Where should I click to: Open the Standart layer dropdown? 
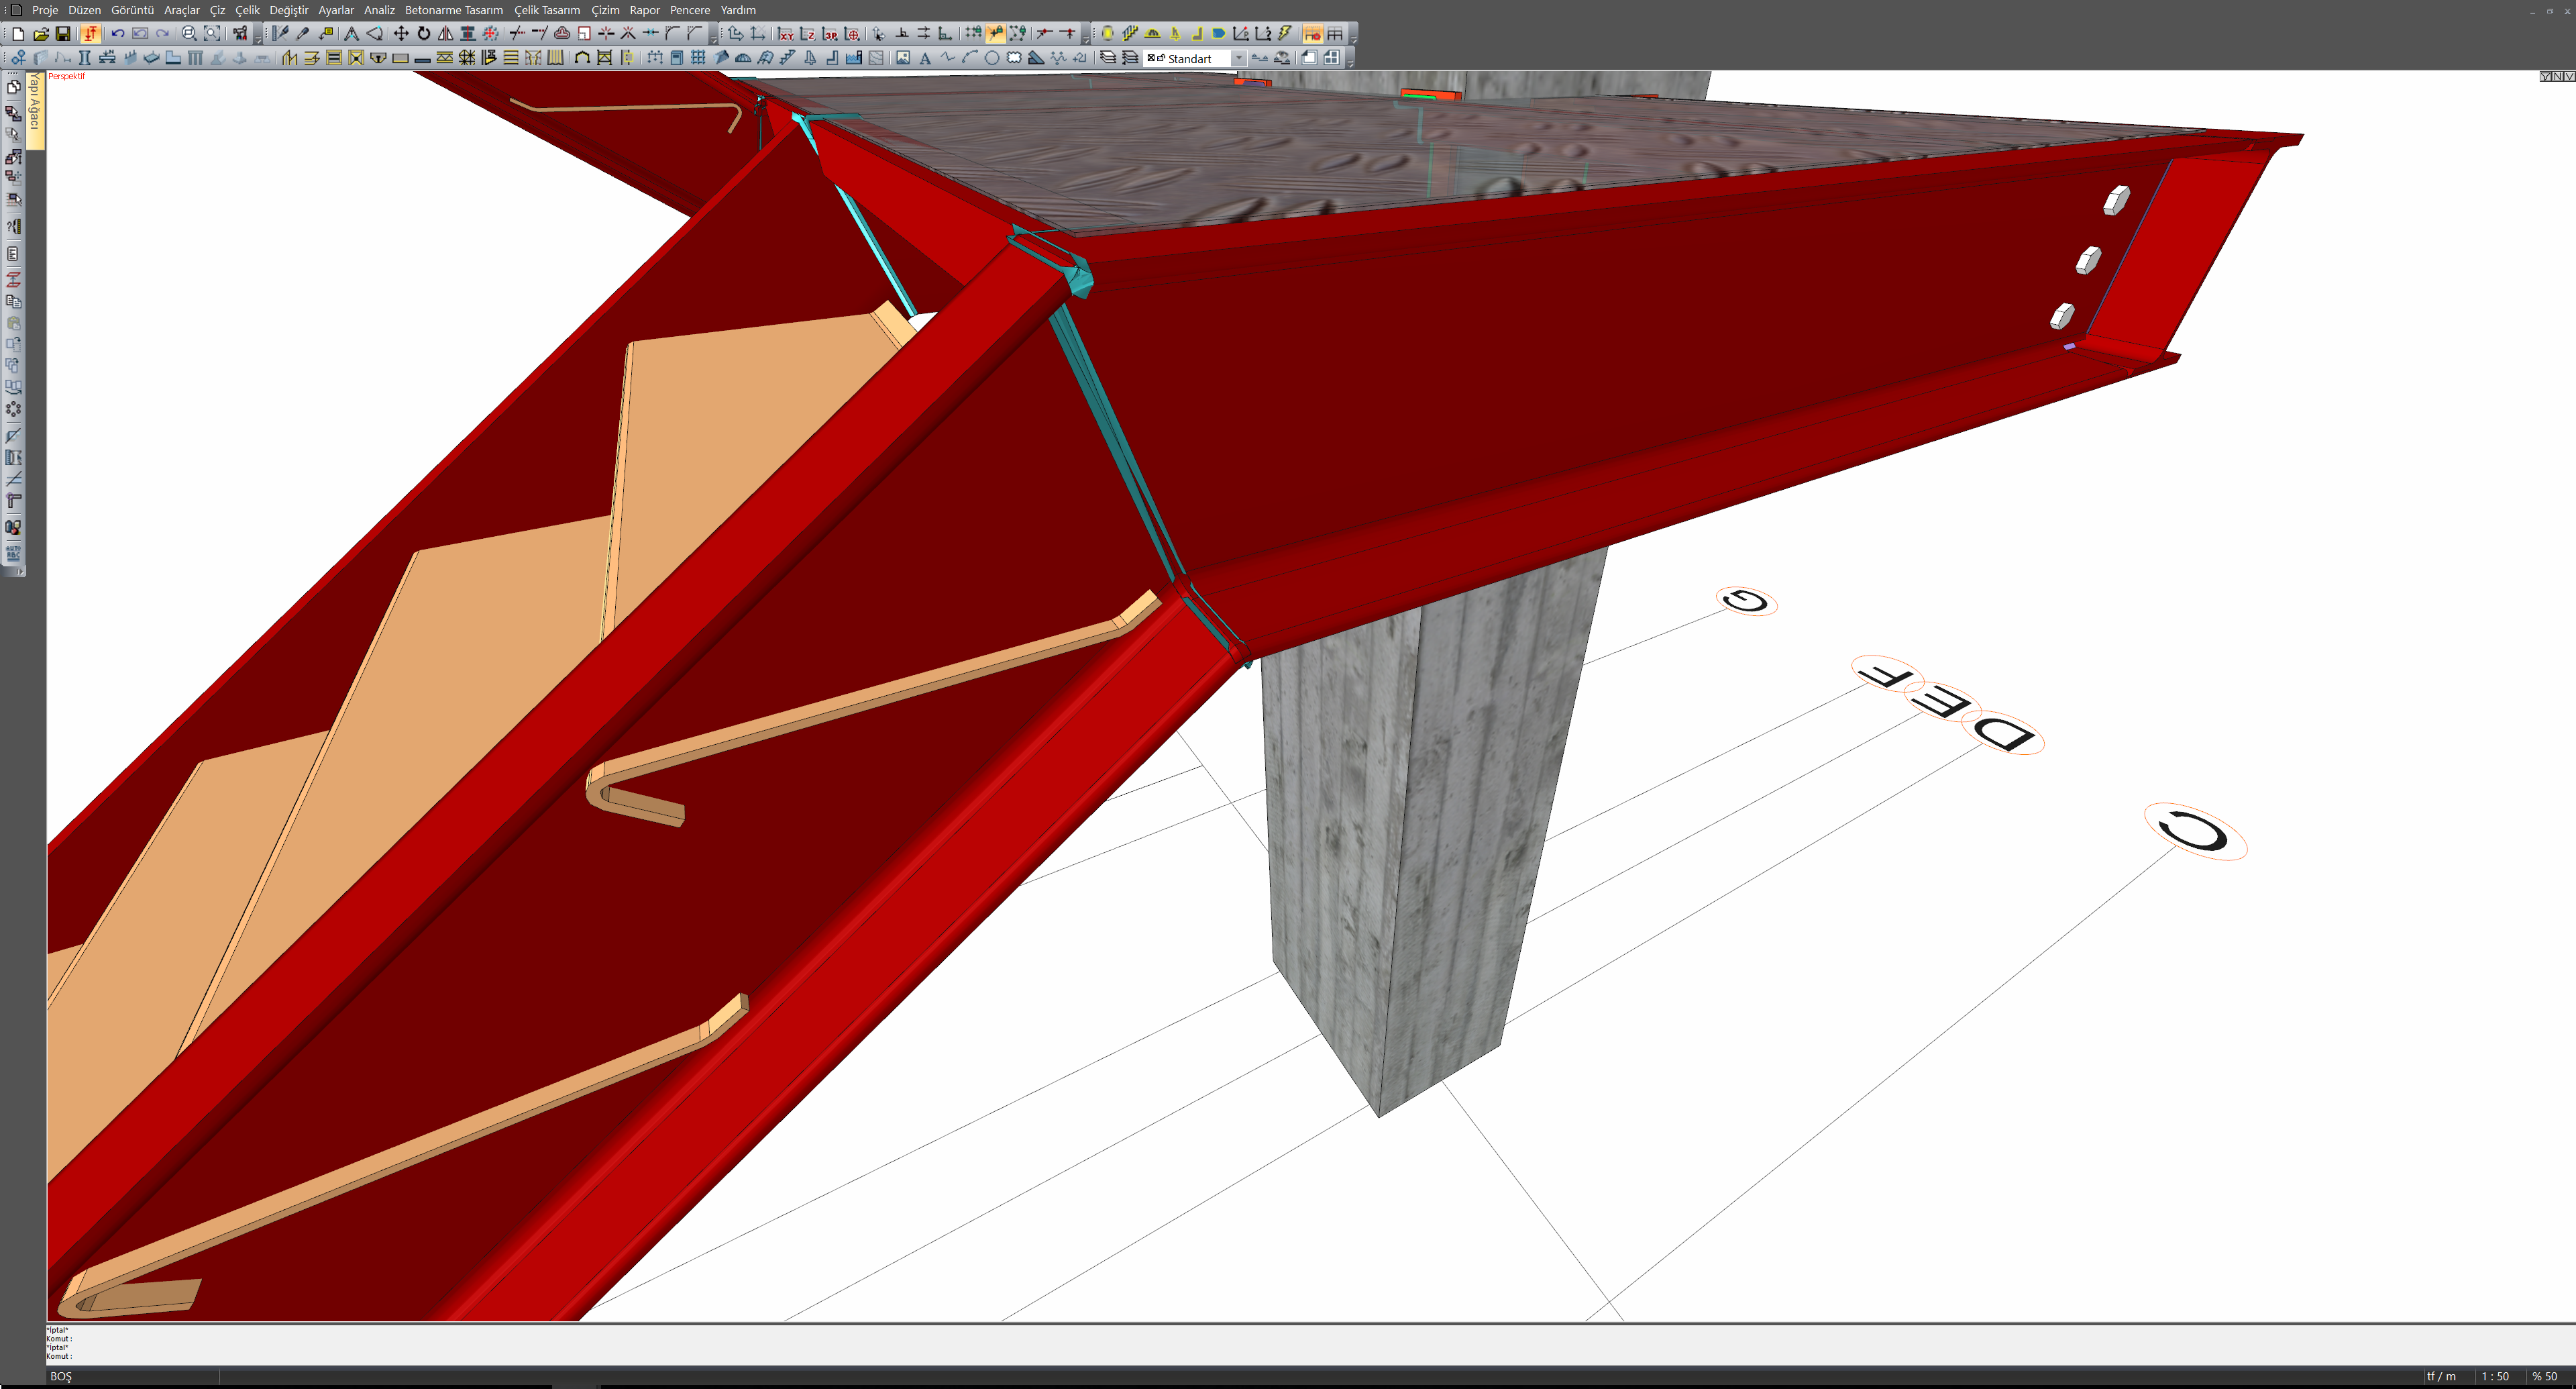click(1238, 58)
